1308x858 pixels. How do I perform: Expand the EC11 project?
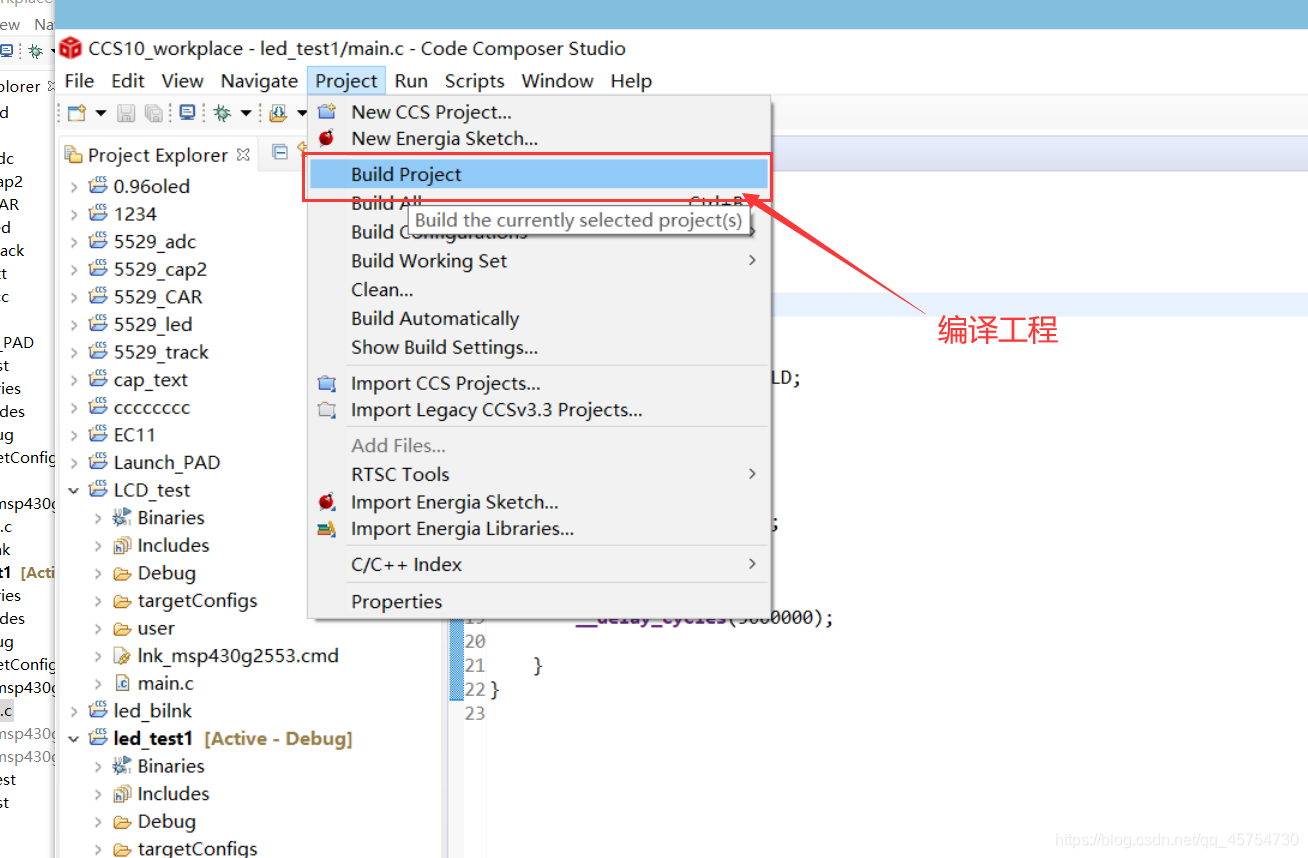74,435
